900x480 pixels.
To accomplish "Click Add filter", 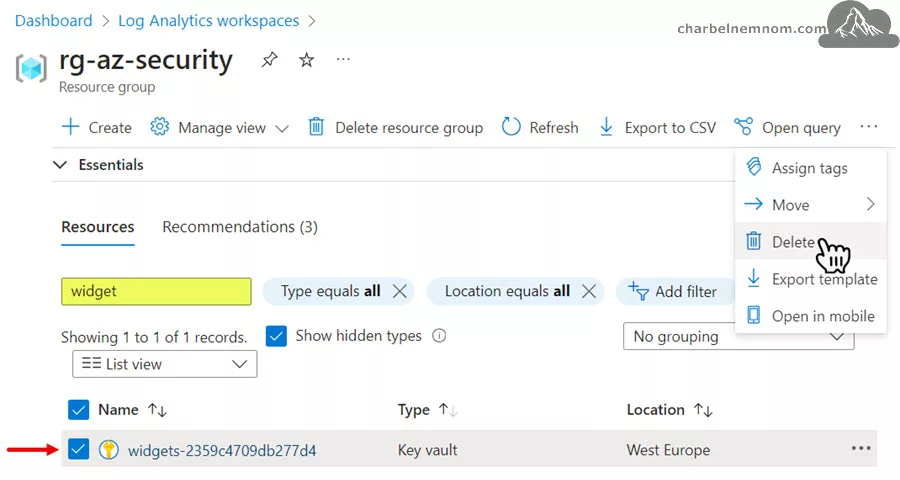I will 673,292.
